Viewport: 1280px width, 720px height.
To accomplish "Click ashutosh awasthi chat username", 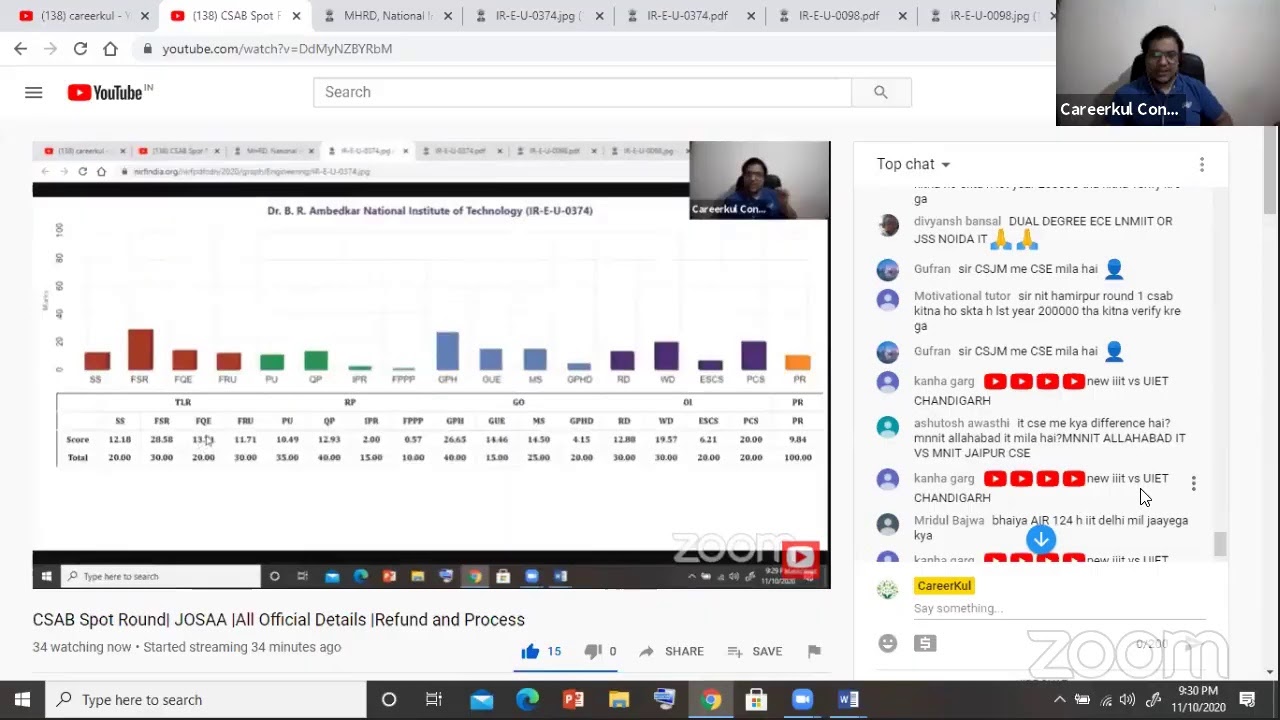I will pyautogui.click(x=961, y=423).
